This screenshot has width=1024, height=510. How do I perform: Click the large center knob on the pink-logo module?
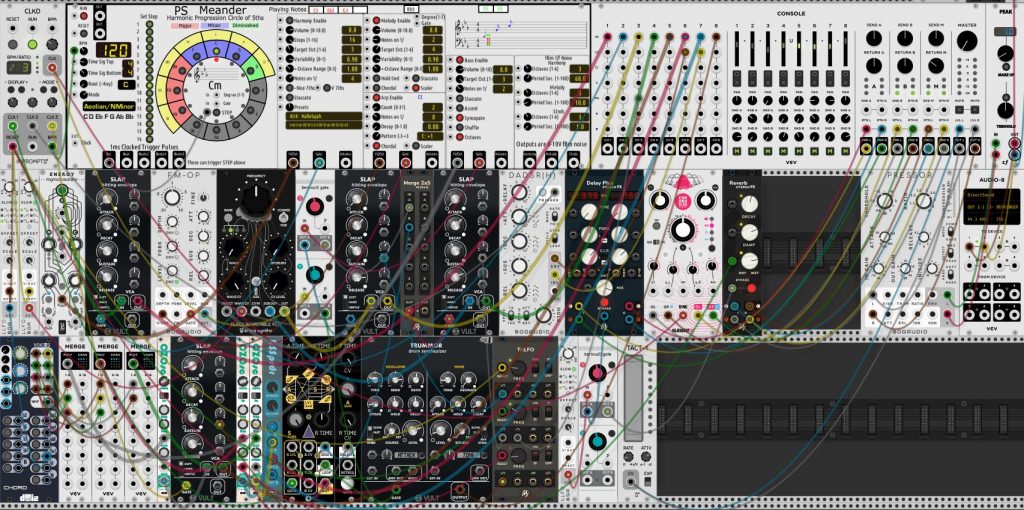click(x=682, y=229)
